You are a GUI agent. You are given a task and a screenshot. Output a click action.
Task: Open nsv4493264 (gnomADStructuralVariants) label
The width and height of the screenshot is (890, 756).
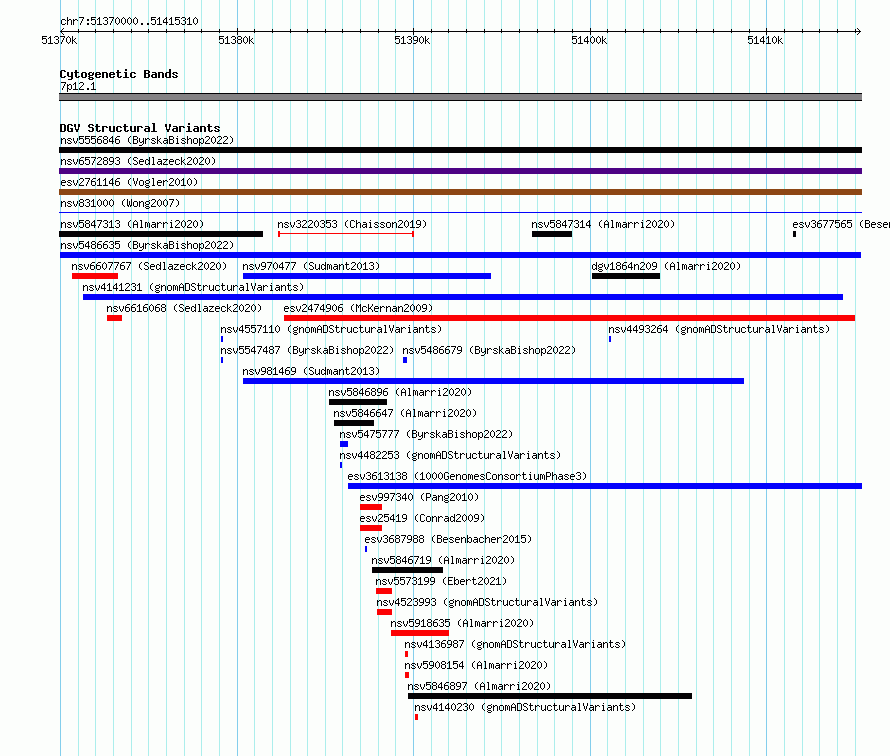coord(719,329)
